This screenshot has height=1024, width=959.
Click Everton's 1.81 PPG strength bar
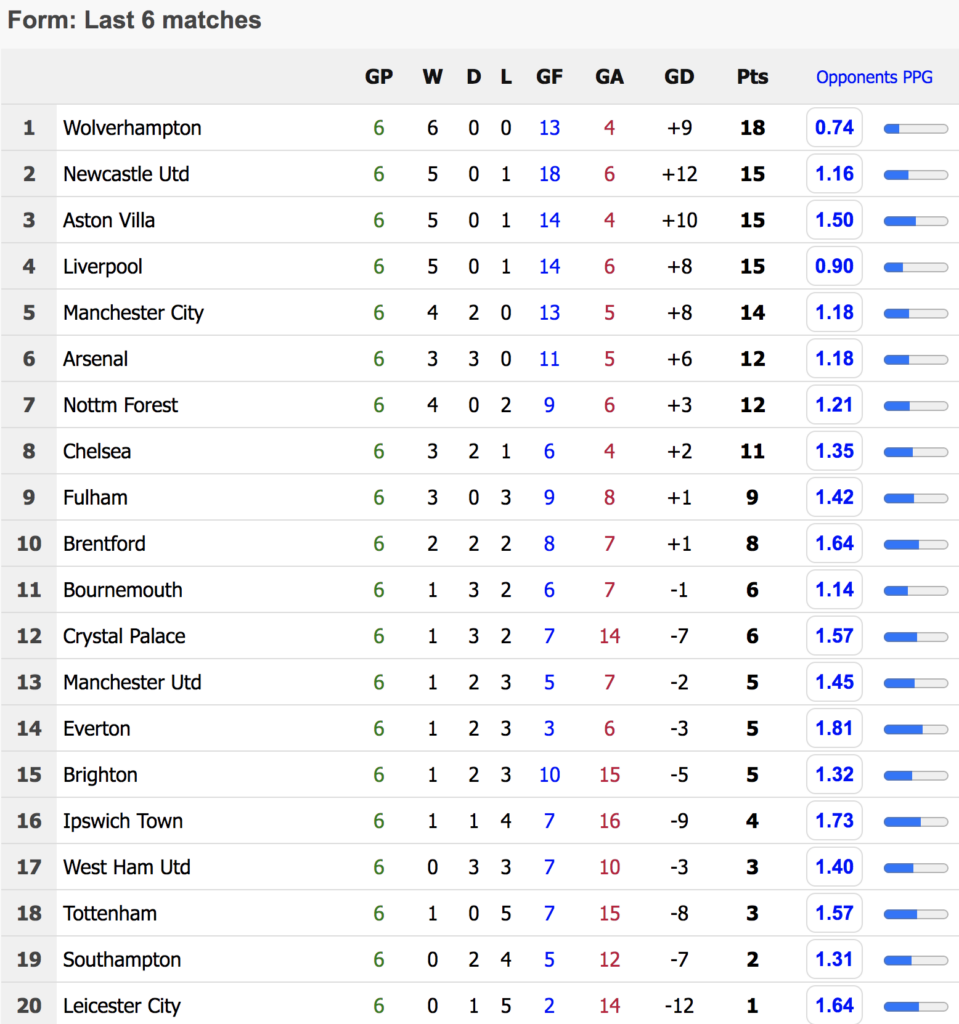point(915,730)
